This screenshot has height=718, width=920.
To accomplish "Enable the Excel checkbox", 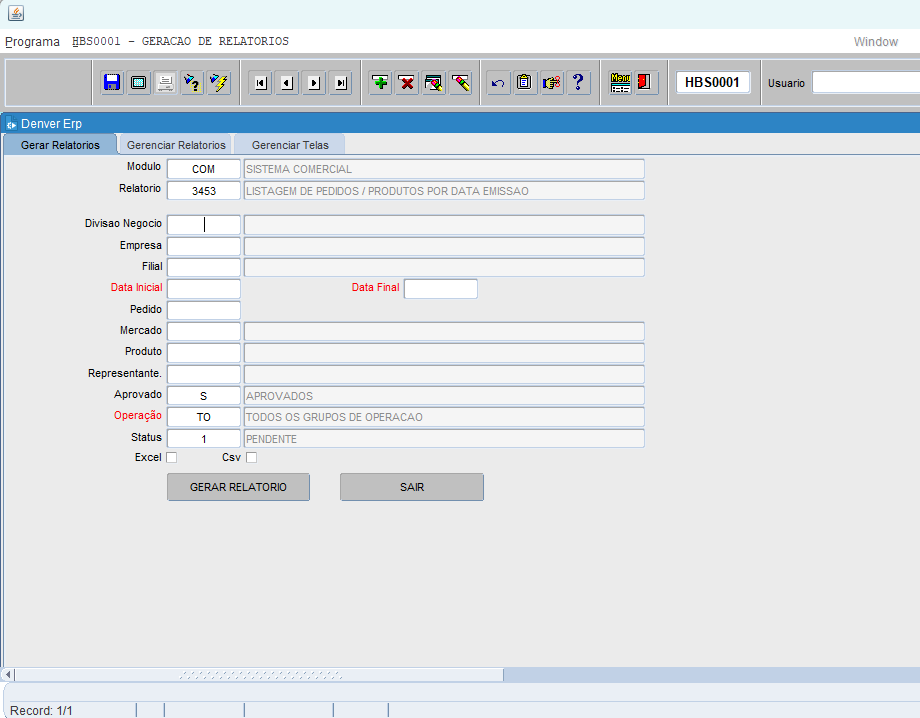I will 171,458.
